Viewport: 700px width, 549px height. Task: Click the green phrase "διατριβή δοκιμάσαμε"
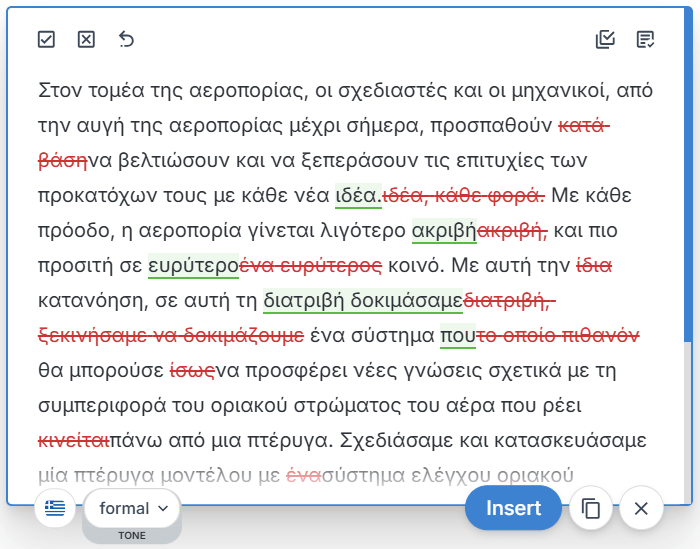362,301
